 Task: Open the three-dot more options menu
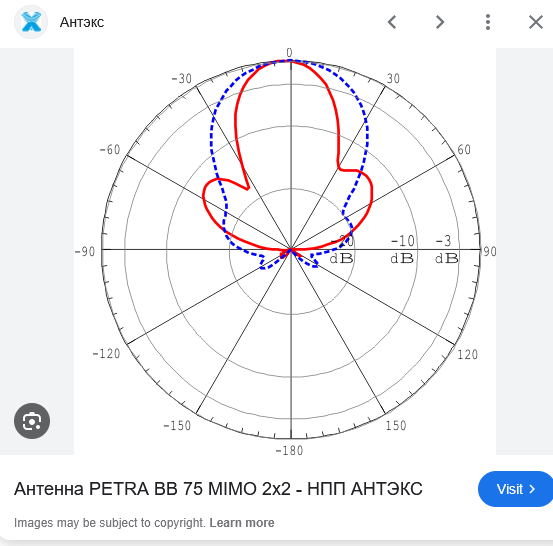[488, 22]
